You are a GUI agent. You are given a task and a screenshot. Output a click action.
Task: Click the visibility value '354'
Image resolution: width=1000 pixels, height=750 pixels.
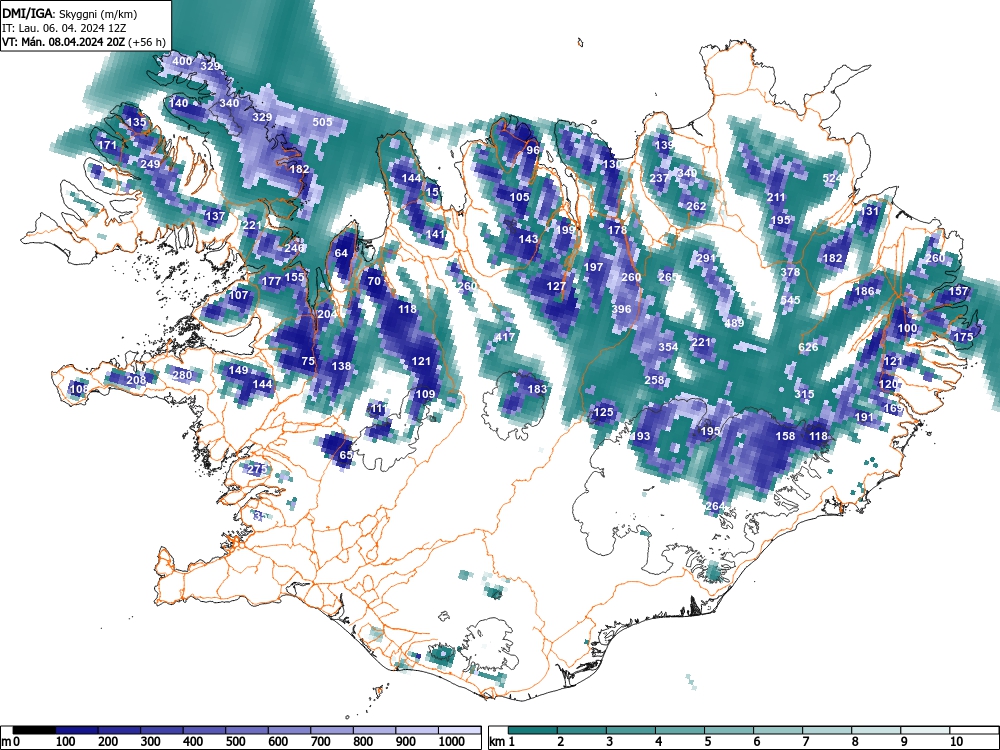point(668,347)
